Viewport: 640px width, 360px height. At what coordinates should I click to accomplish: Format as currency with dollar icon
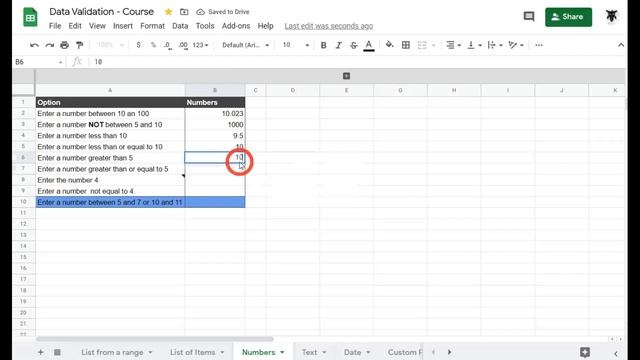(x=138, y=45)
